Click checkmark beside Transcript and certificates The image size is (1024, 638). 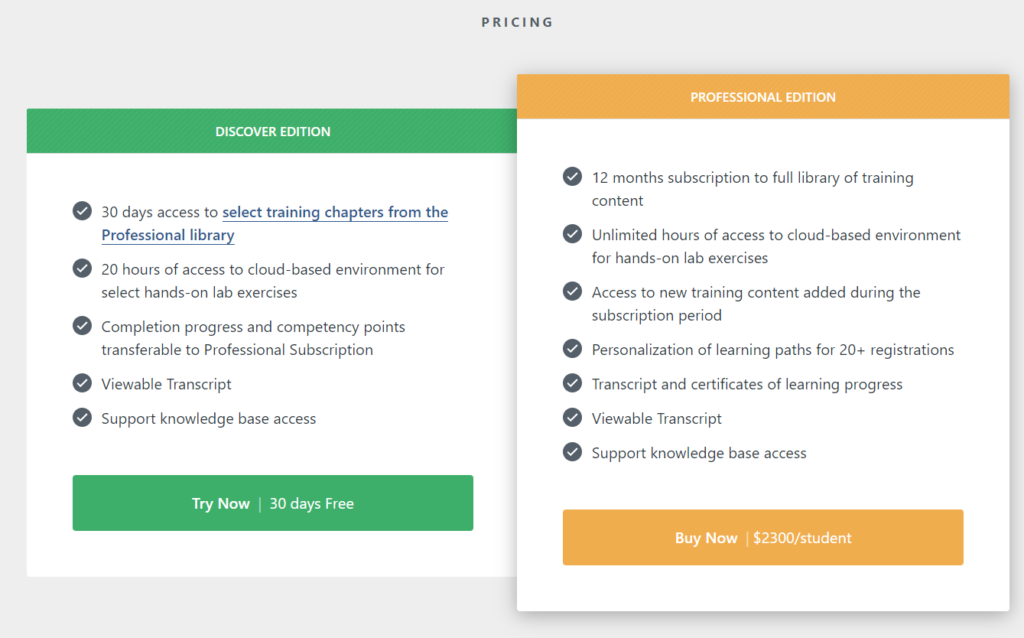coord(573,383)
